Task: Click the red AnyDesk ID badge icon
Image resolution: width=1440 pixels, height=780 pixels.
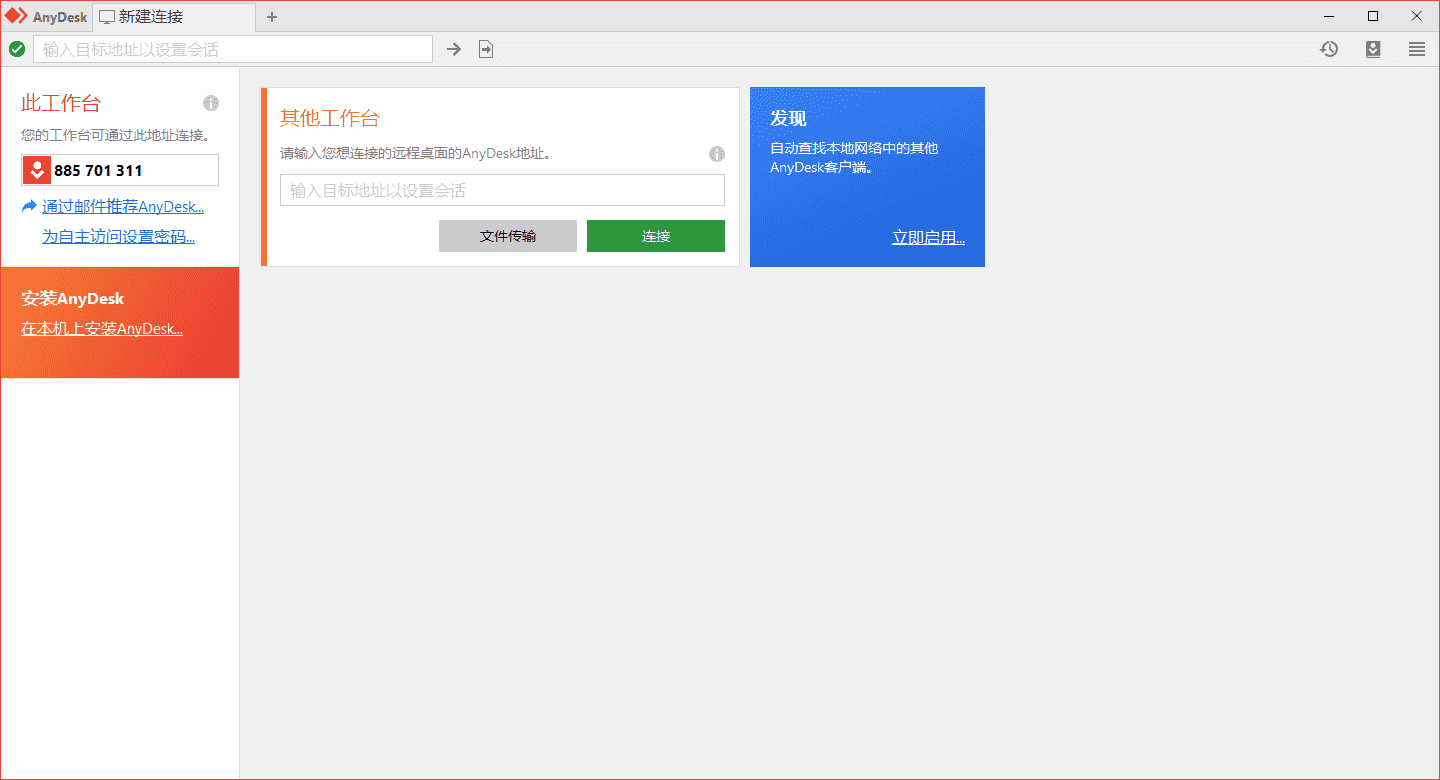Action: [36, 169]
